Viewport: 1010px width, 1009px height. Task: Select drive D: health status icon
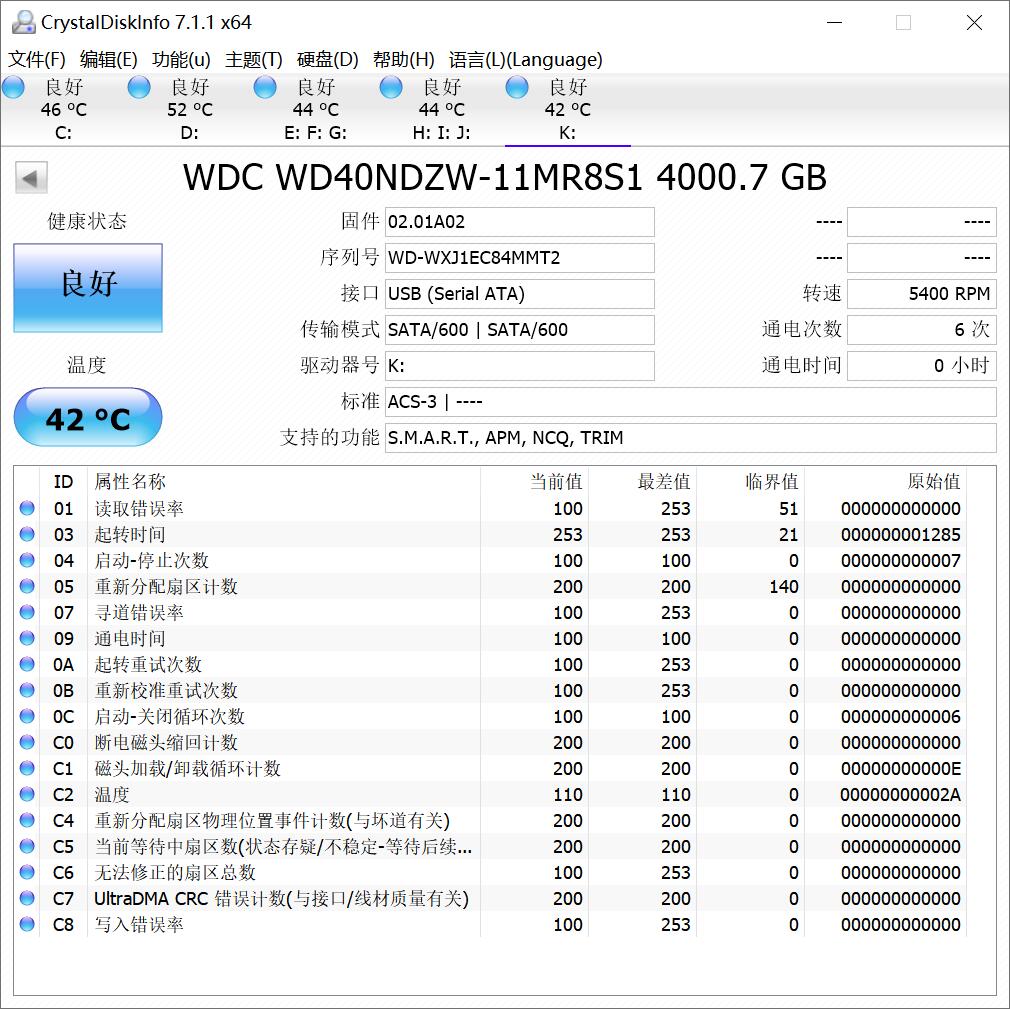[x=139, y=87]
